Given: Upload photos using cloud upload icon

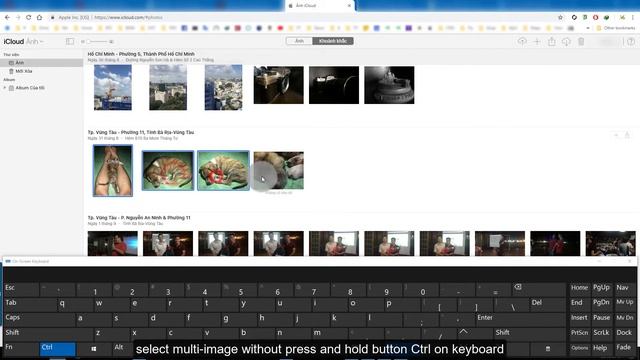Looking at the screenshot, I should click(522, 41).
